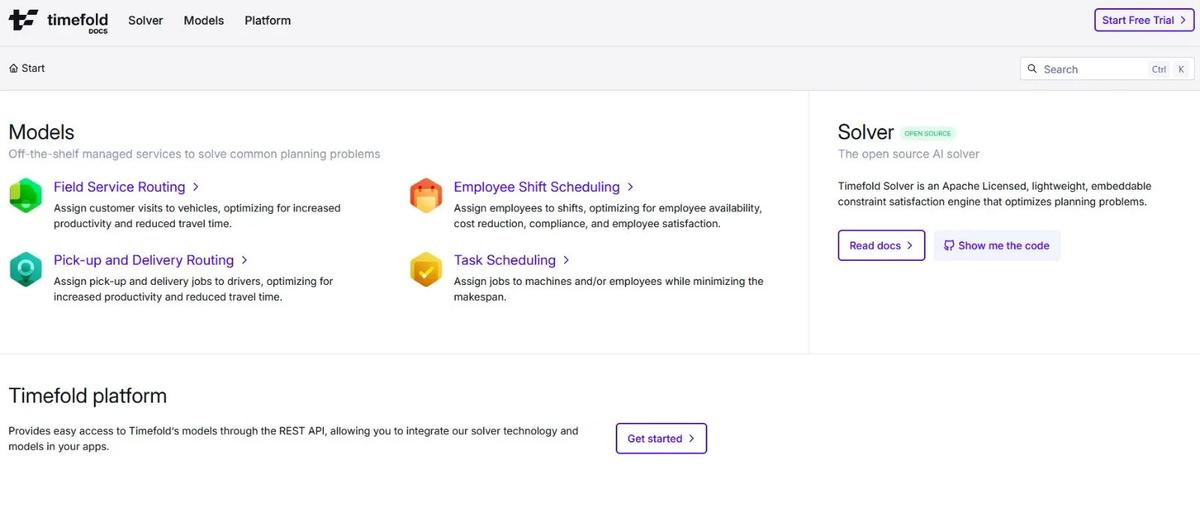This screenshot has height=527, width=1200.
Task: Click the Timefold logo icon
Action: point(23,19)
